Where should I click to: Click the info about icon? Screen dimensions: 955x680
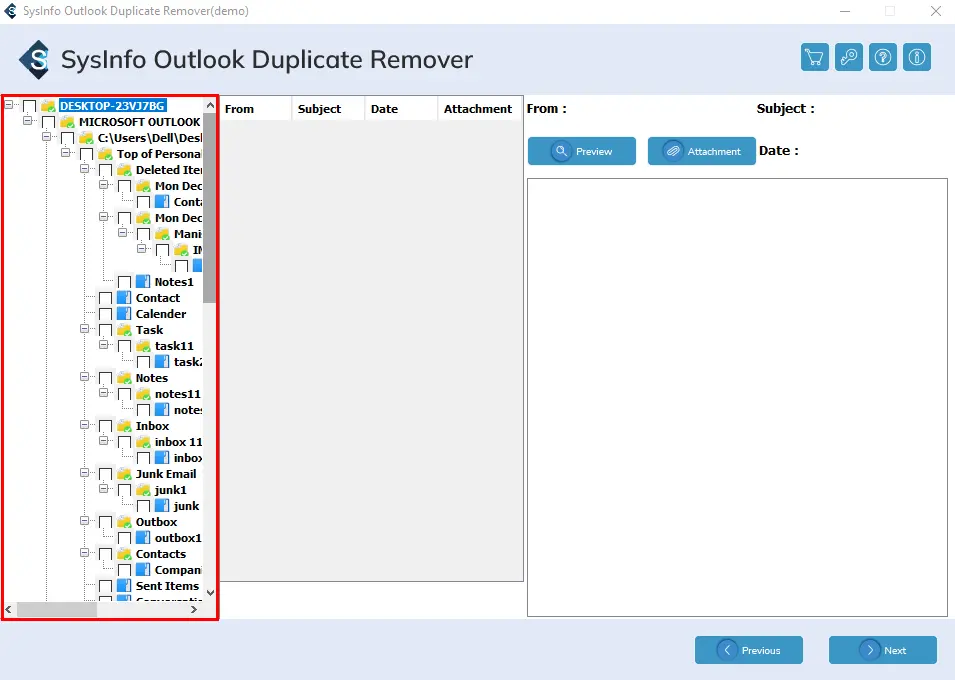tap(917, 58)
